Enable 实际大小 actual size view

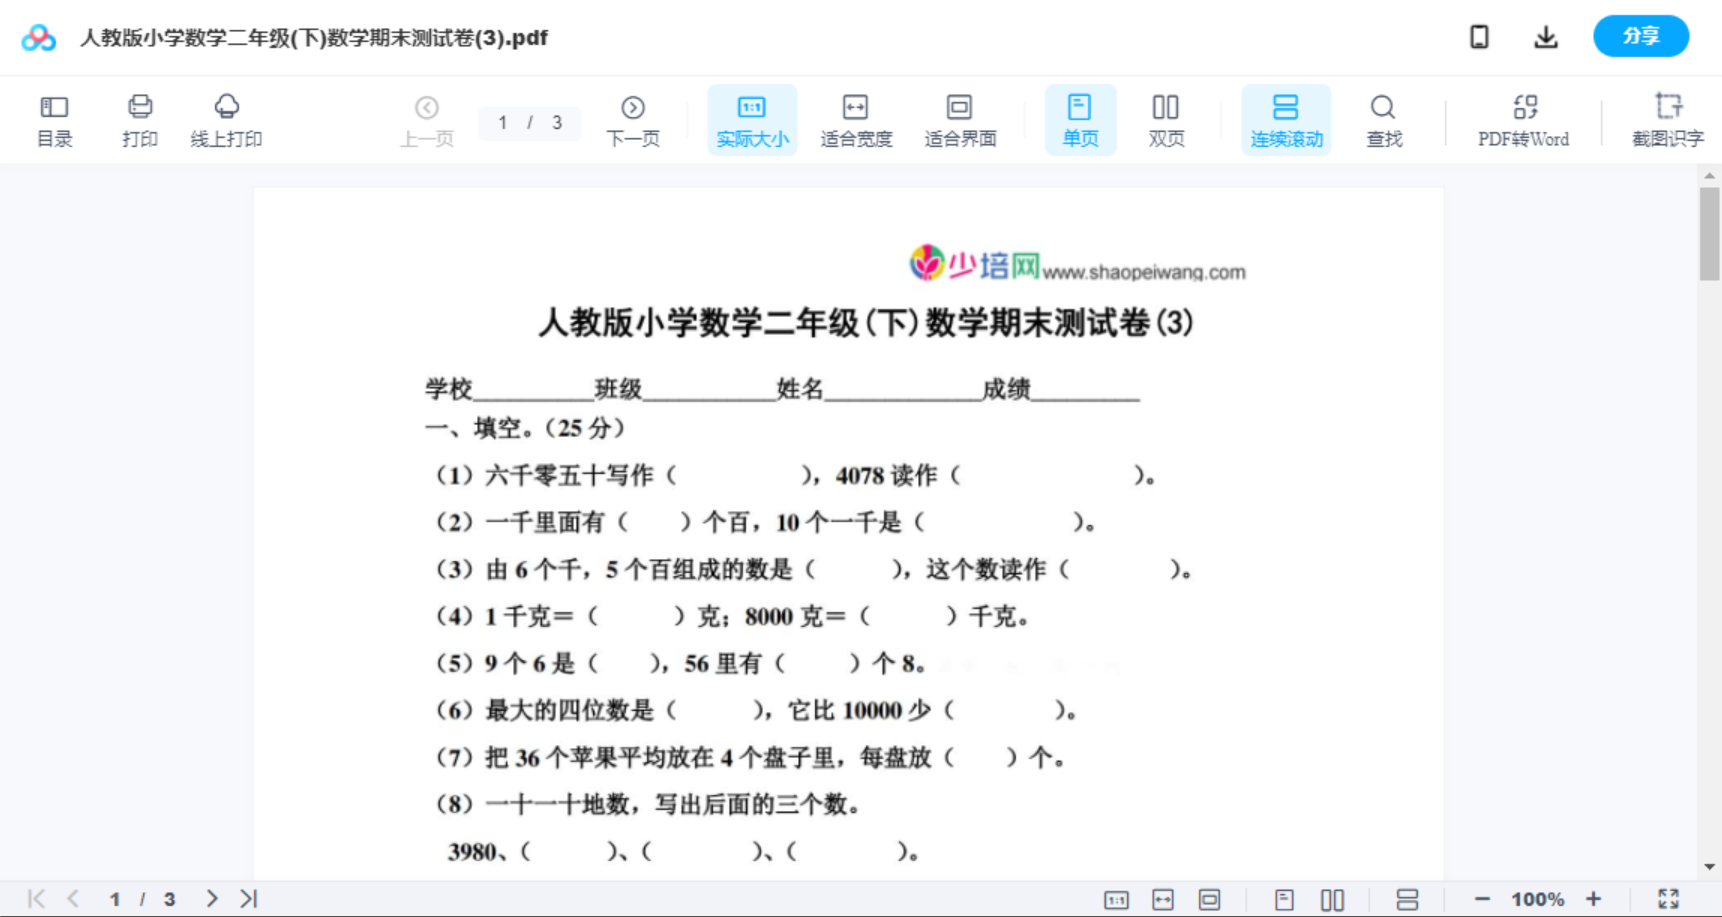click(752, 119)
